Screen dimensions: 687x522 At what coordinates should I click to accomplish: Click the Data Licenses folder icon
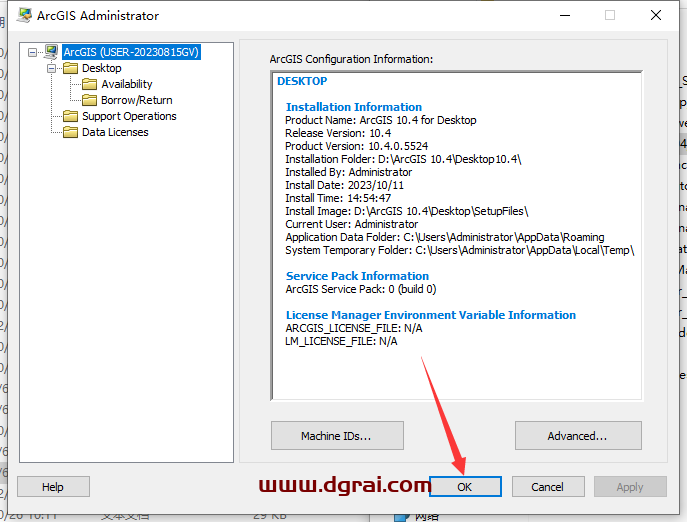[x=70, y=132]
